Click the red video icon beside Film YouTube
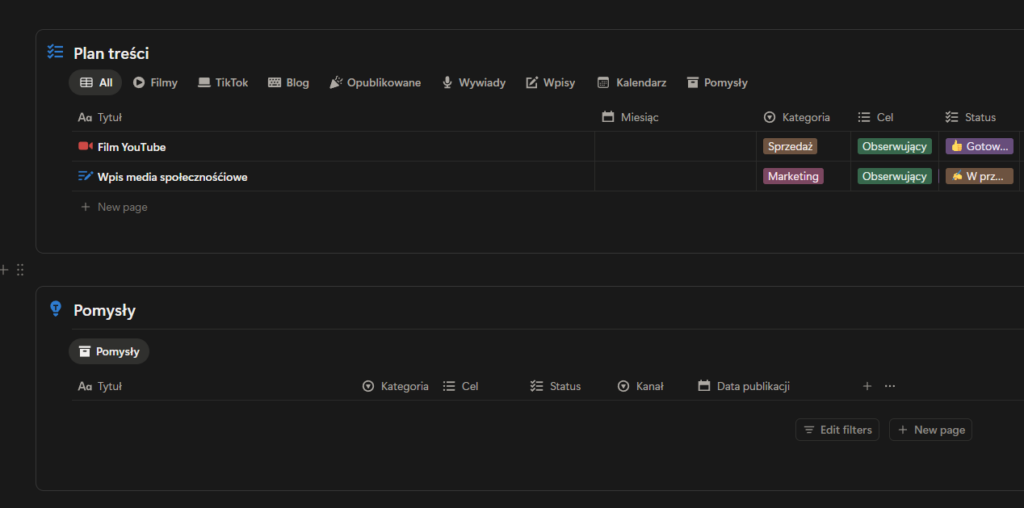The width and height of the screenshot is (1024, 508). point(85,147)
